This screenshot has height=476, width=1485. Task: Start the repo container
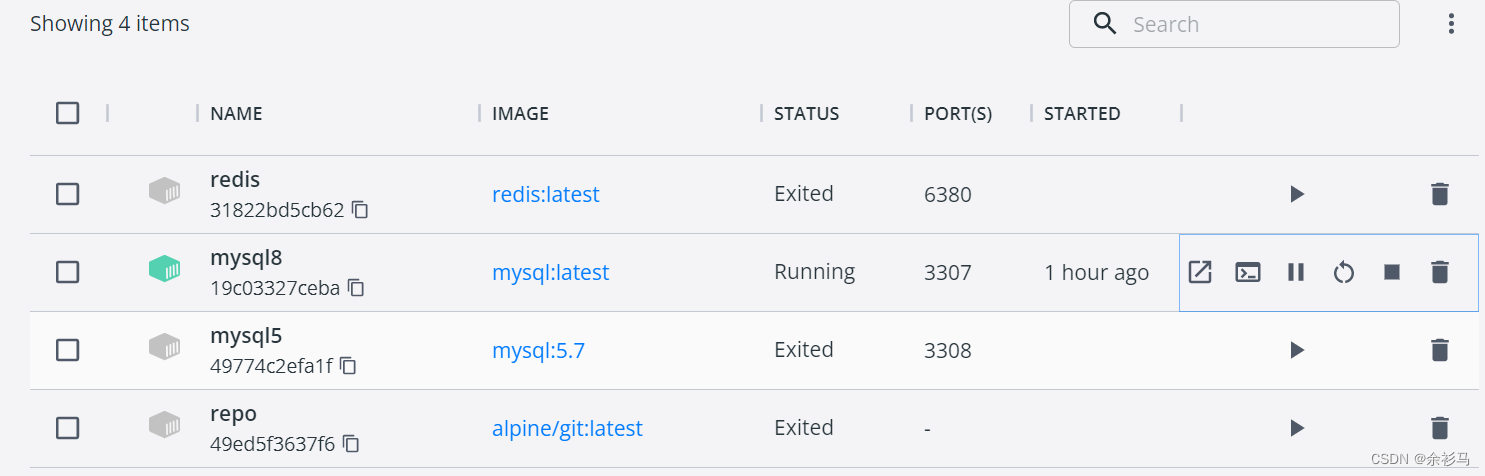tap(1297, 428)
